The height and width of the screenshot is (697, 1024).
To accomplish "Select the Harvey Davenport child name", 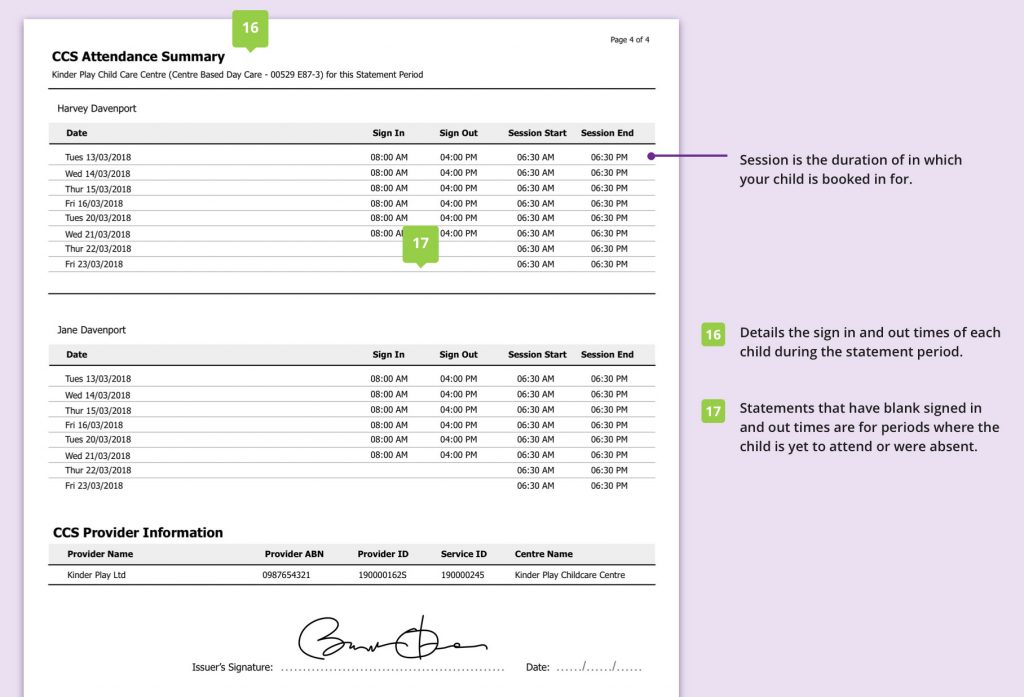I will click(x=96, y=108).
